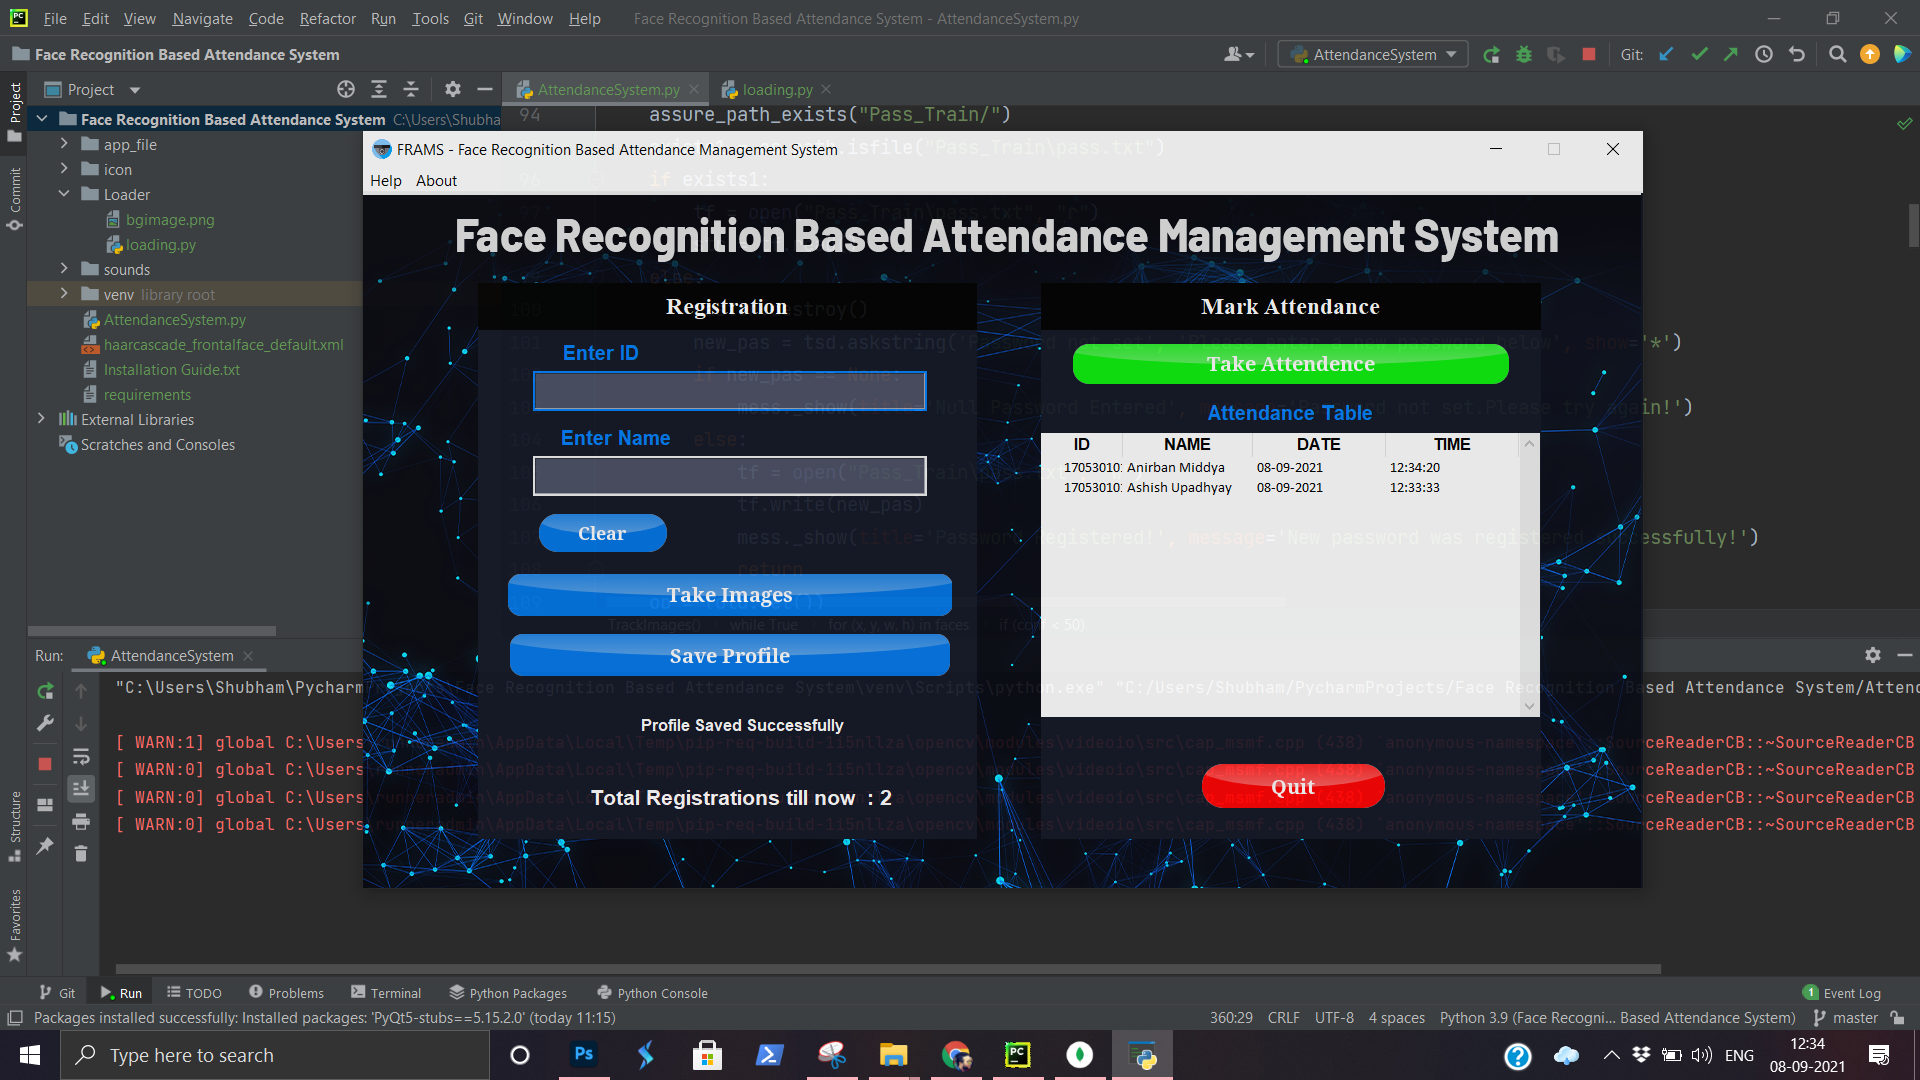Expand the app_file folder
The image size is (1920, 1080).
coord(64,144)
